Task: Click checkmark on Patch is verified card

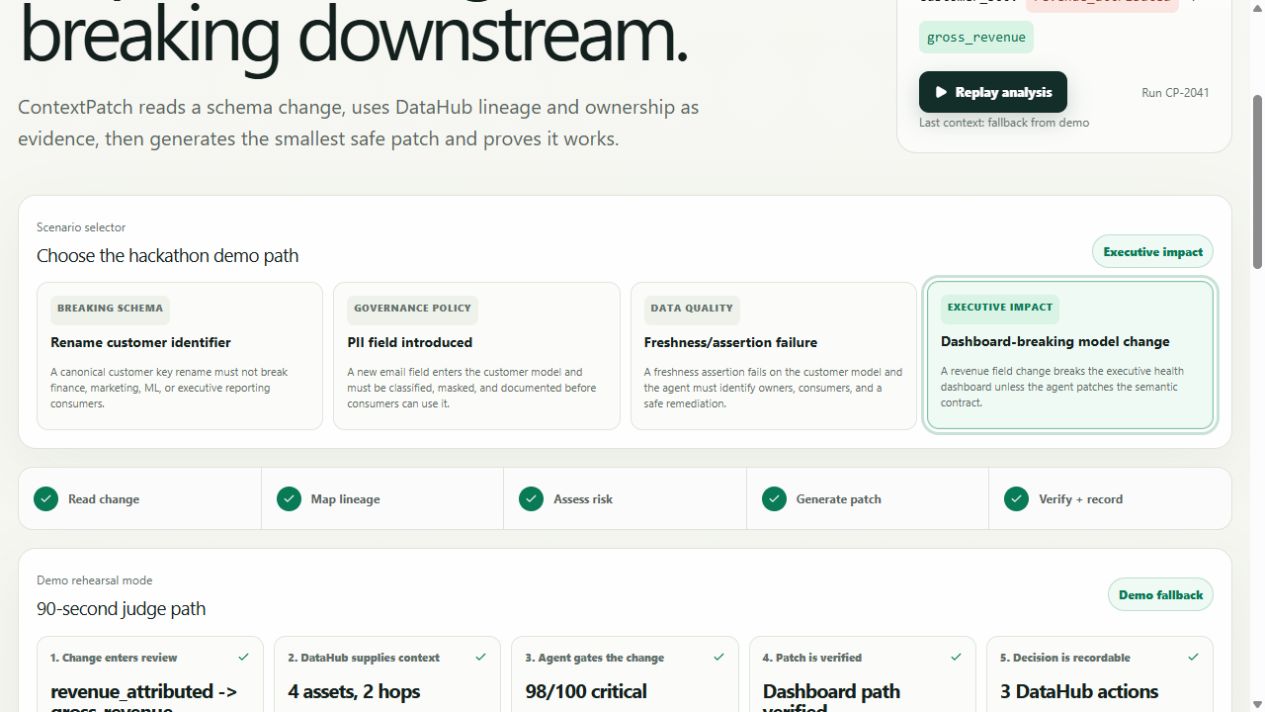Action: (956, 657)
